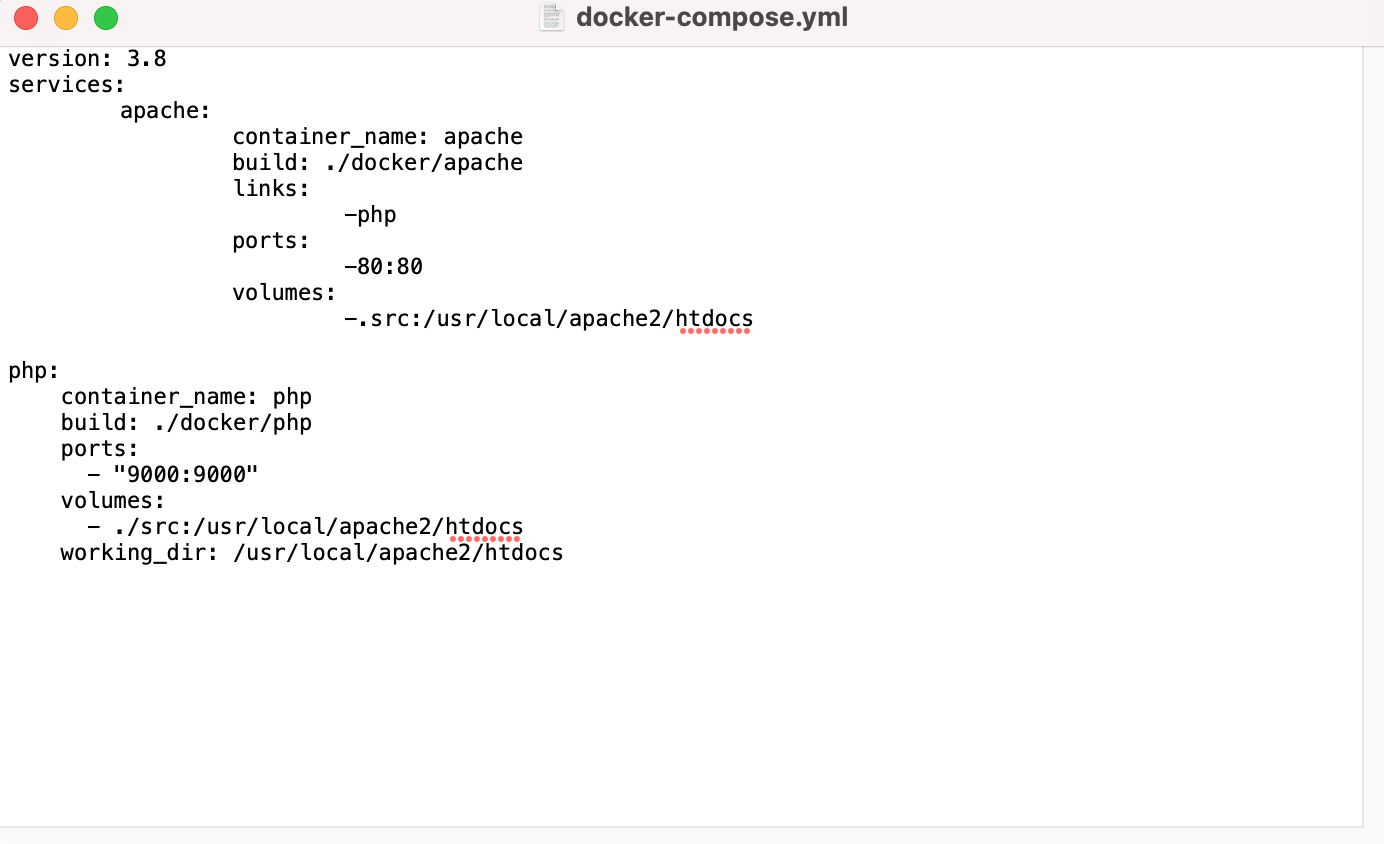The width and height of the screenshot is (1384, 844).
Task: Click the services: label
Action: [x=66, y=84]
